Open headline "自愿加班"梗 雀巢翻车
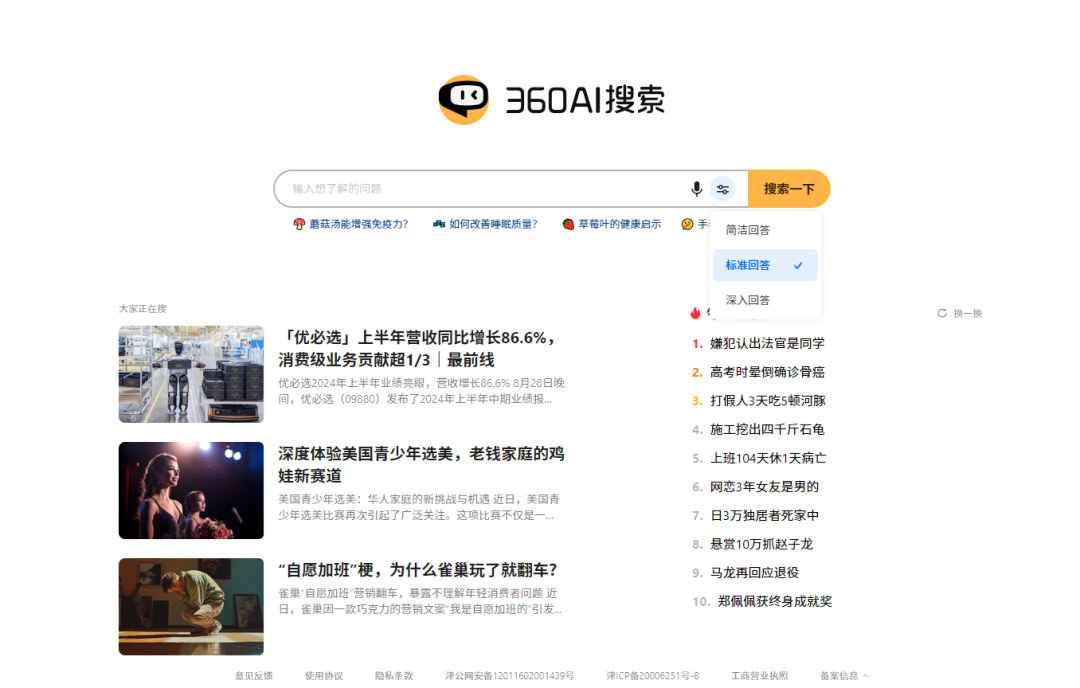The image size is (1080, 688). [418, 570]
